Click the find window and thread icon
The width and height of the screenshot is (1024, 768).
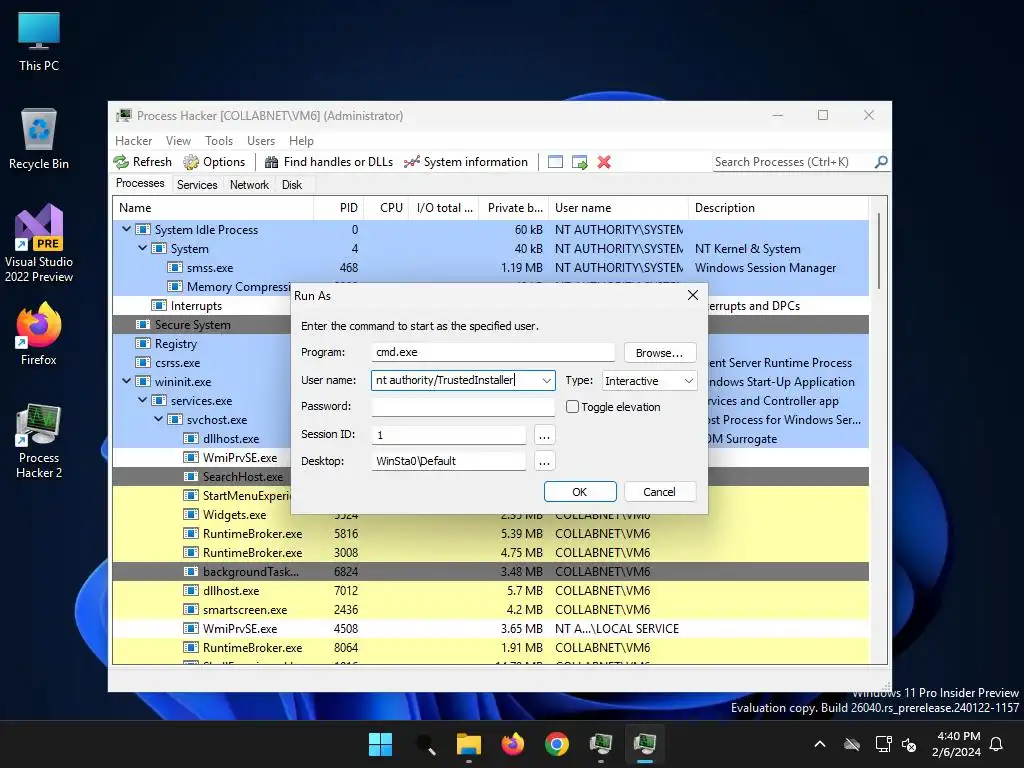click(x=579, y=162)
